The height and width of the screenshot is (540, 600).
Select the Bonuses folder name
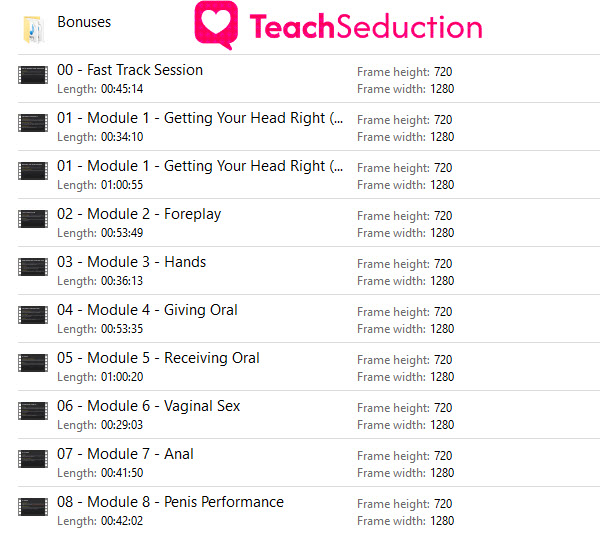pos(84,22)
